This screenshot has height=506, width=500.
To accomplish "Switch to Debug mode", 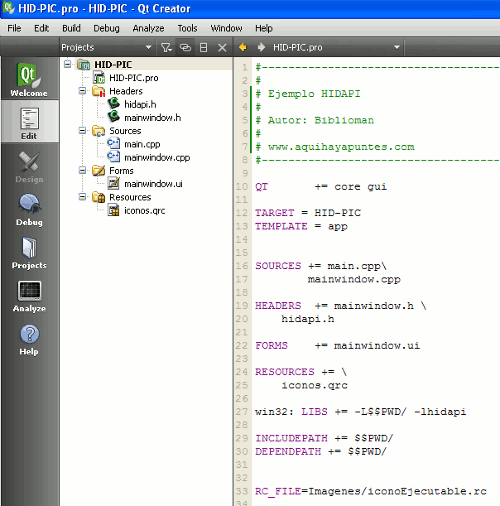I will point(29,210).
